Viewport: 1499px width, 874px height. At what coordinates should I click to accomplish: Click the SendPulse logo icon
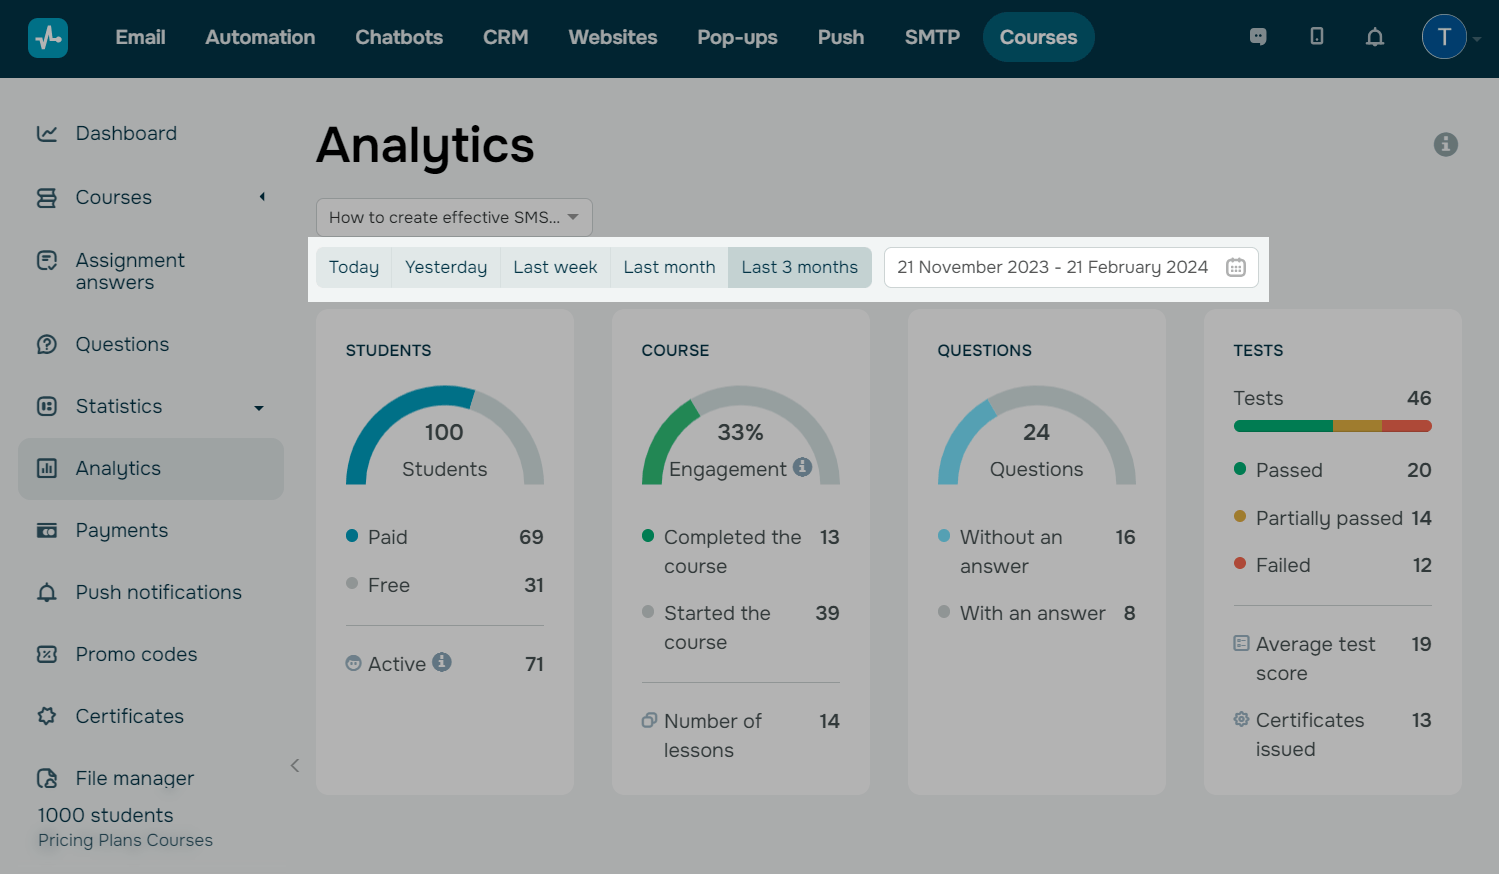[x=47, y=38]
